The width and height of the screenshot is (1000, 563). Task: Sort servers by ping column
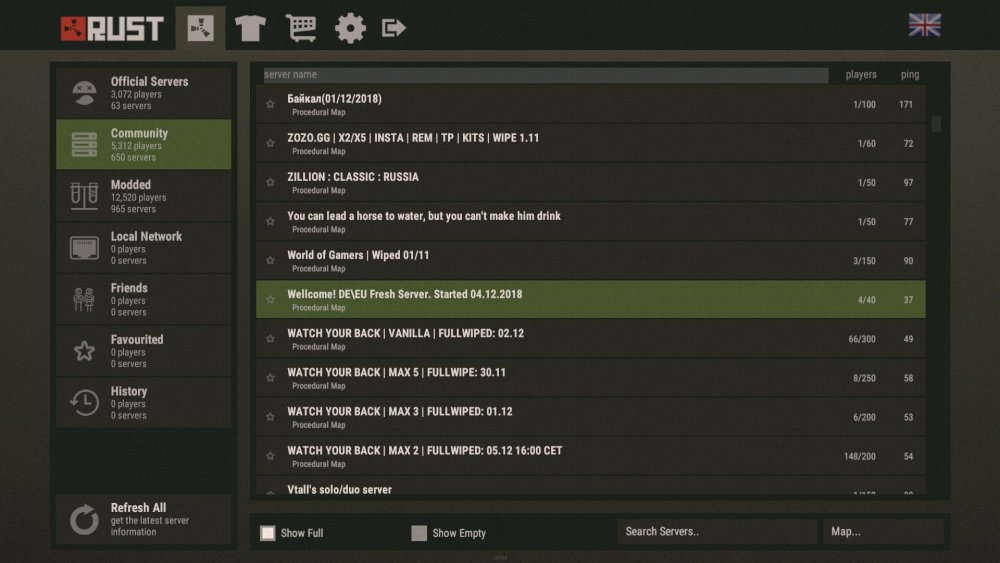(909, 75)
